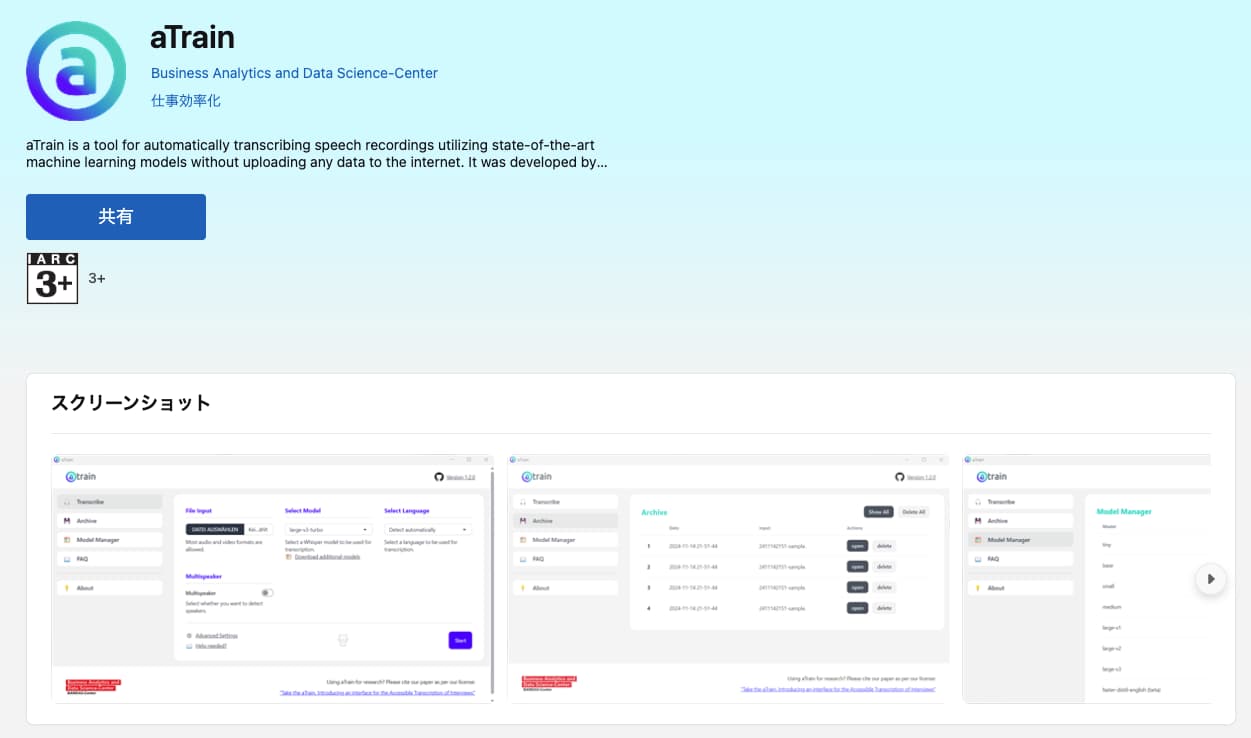Viewport: 1251px width, 738px height.
Task: Open the Model Manager screenshot thumbnail
Action: [x=1086, y=578]
